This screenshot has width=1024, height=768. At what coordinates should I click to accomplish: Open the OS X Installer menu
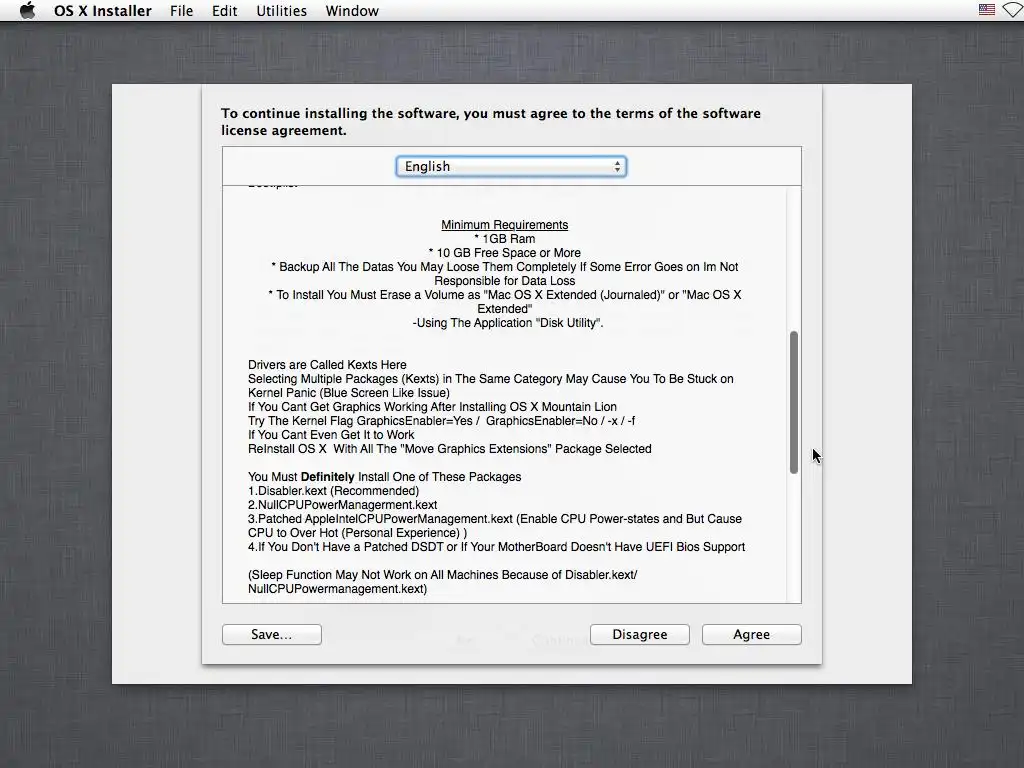[103, 10]
